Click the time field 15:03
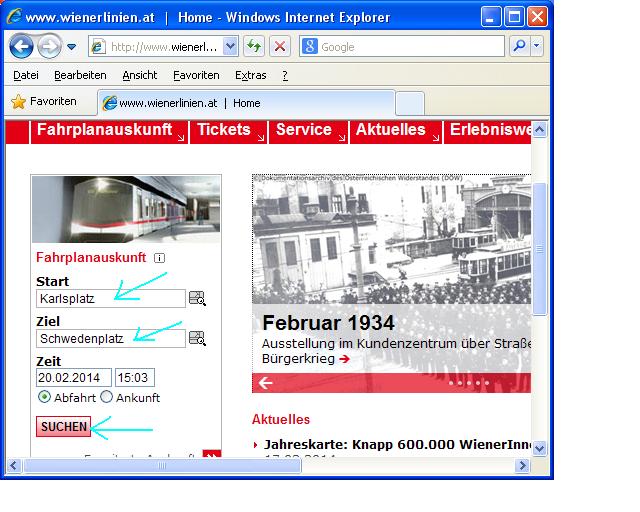640x512 pixels. tap(135, 378)
